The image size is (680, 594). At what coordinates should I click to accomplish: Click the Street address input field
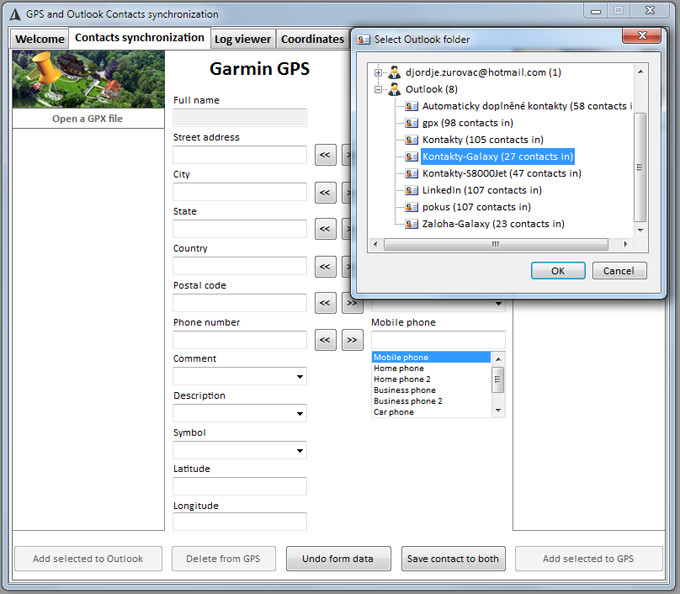239,155
